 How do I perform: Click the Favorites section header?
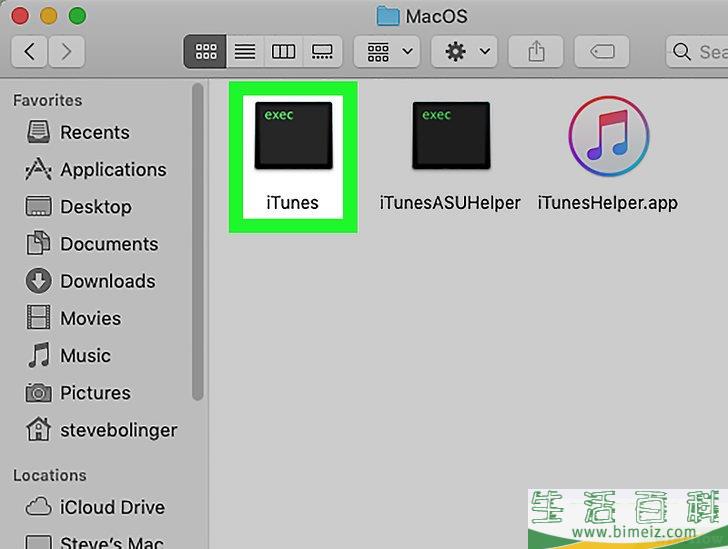pos(48,100)
